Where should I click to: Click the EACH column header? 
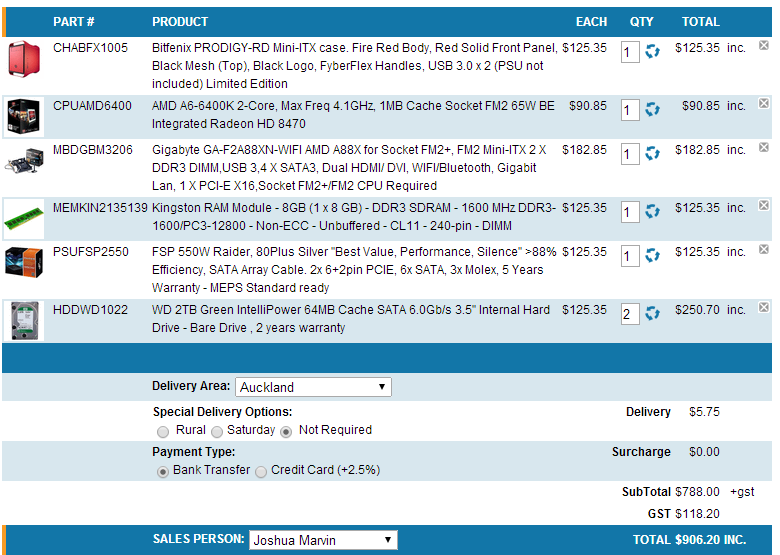pyautogui.click(x=591, y=22)
